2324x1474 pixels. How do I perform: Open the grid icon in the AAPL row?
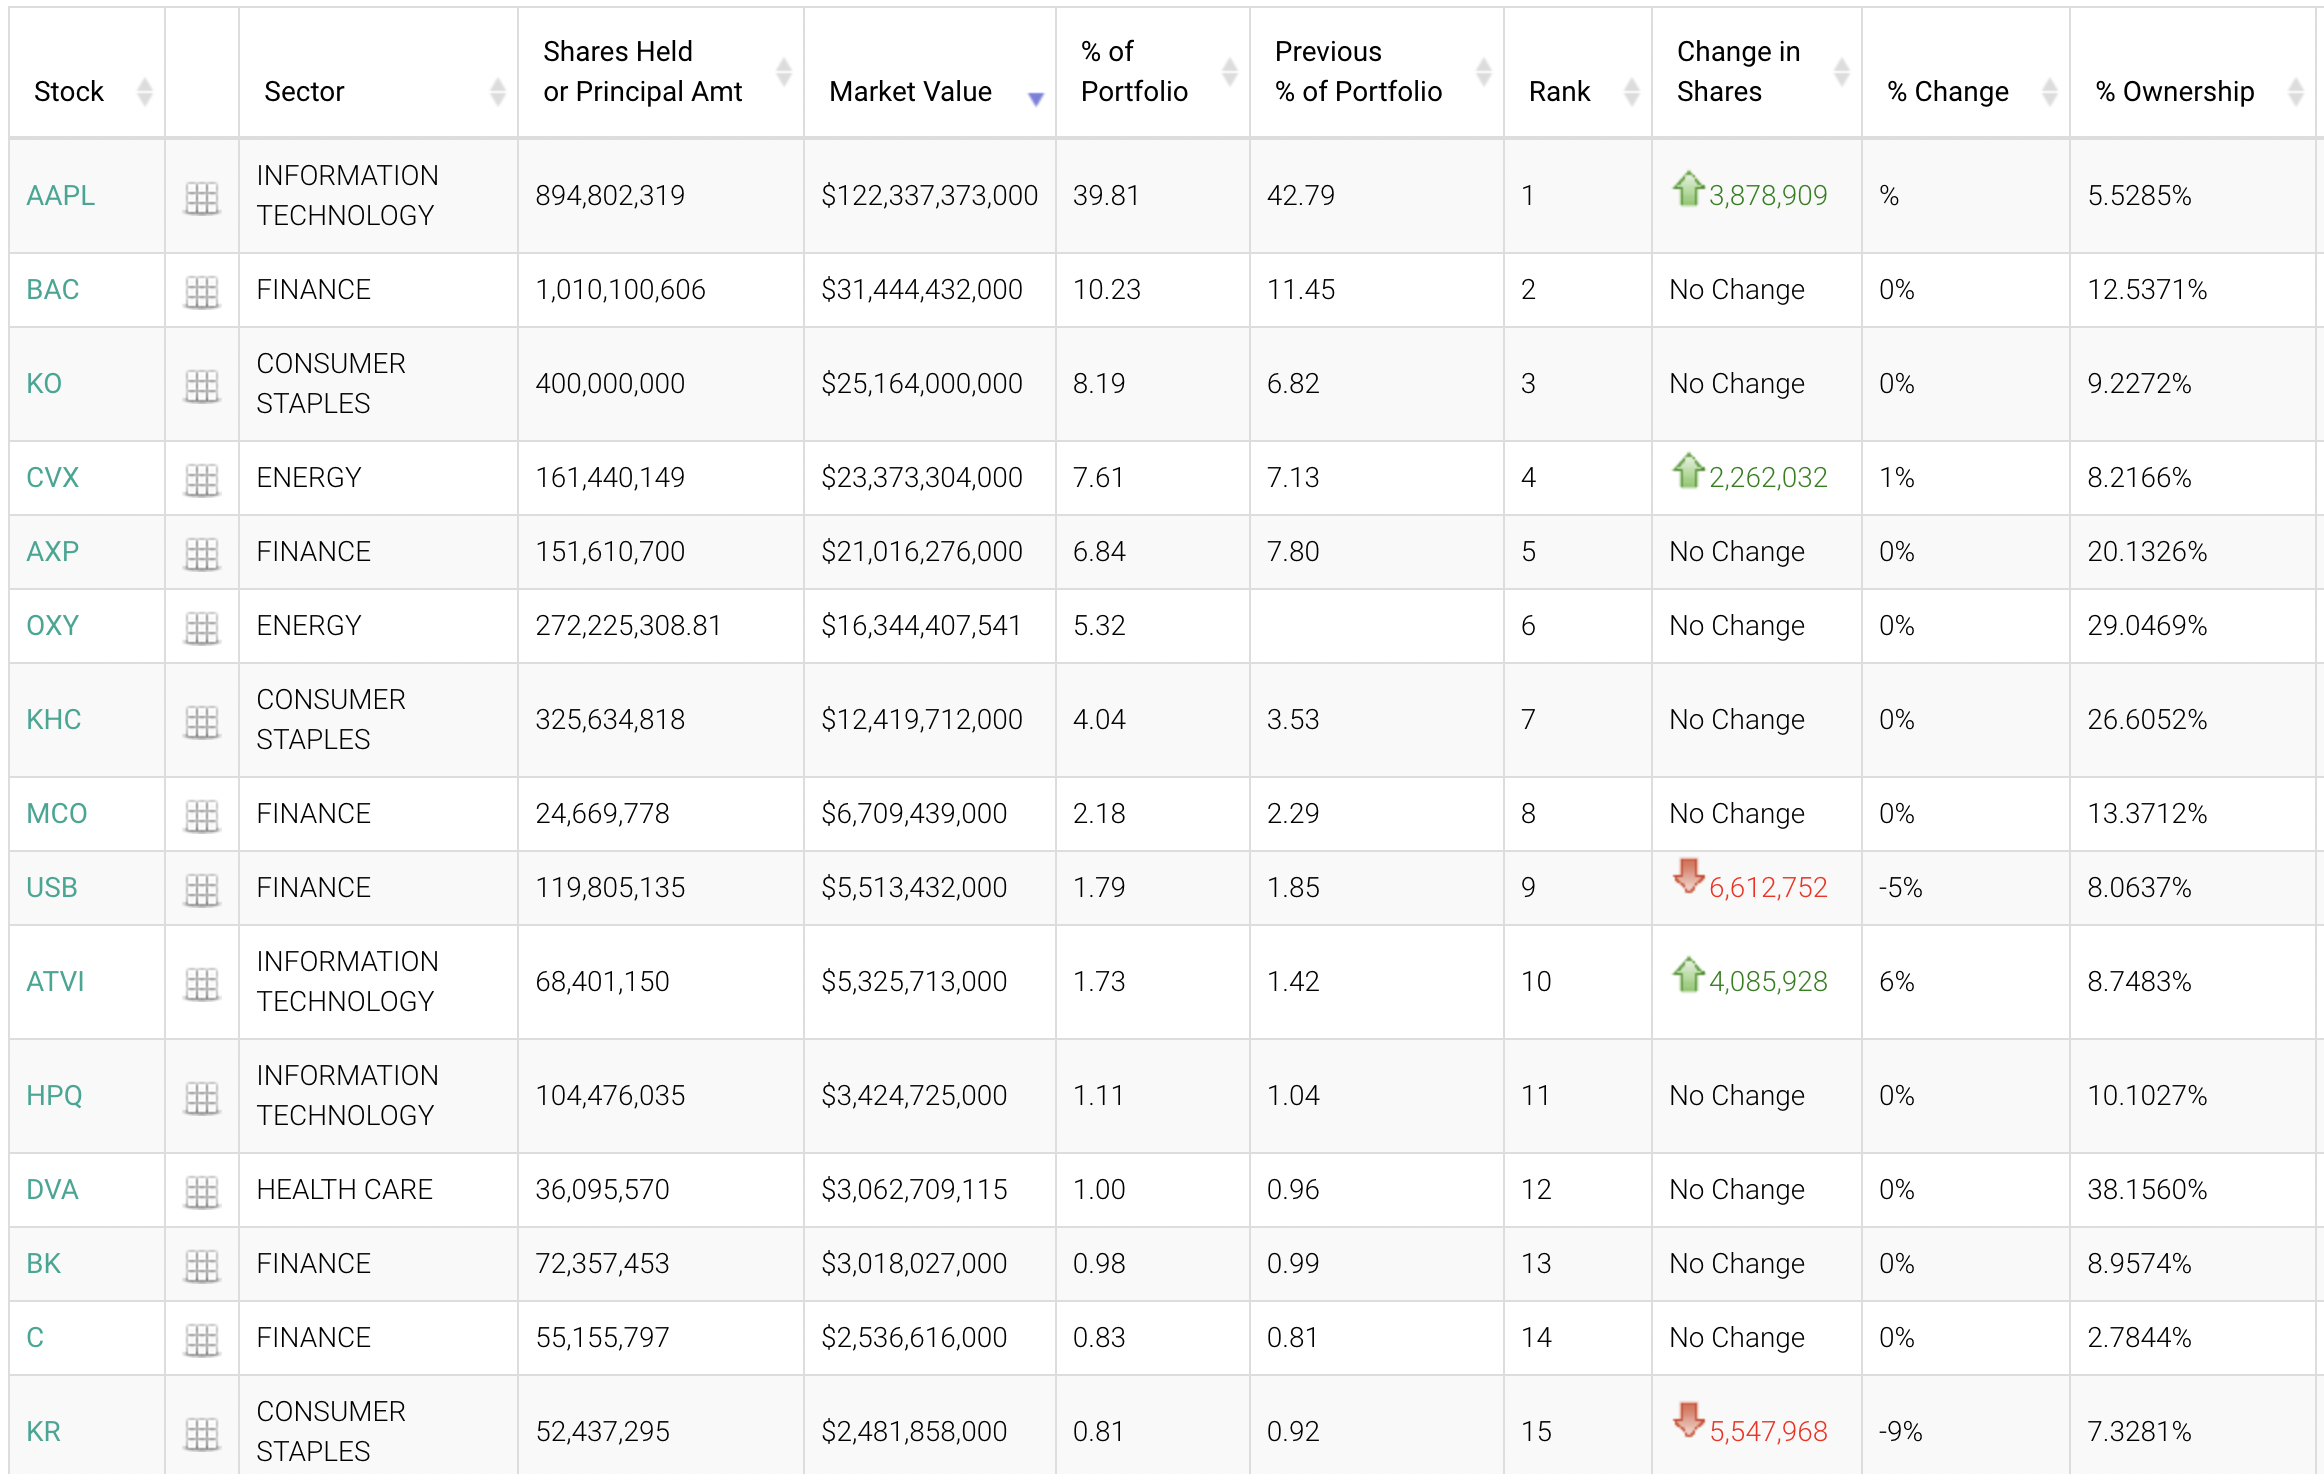(202, 197)
